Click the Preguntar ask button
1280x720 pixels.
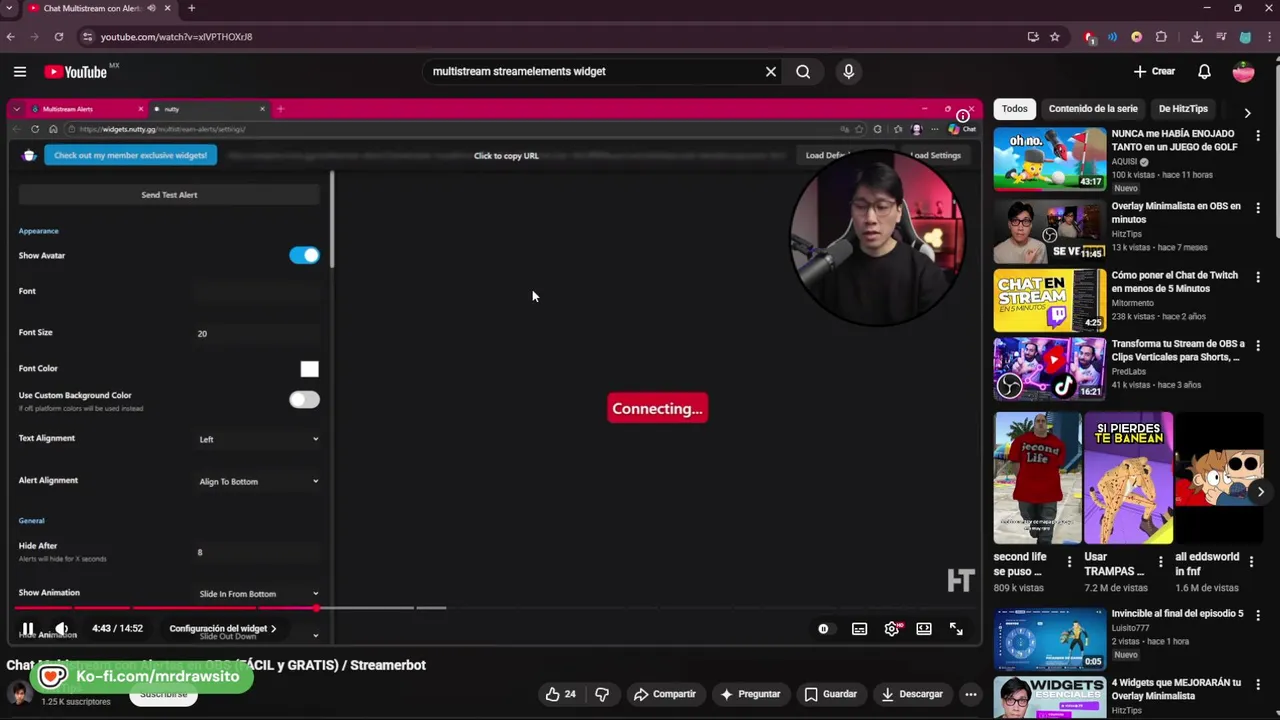750,694
